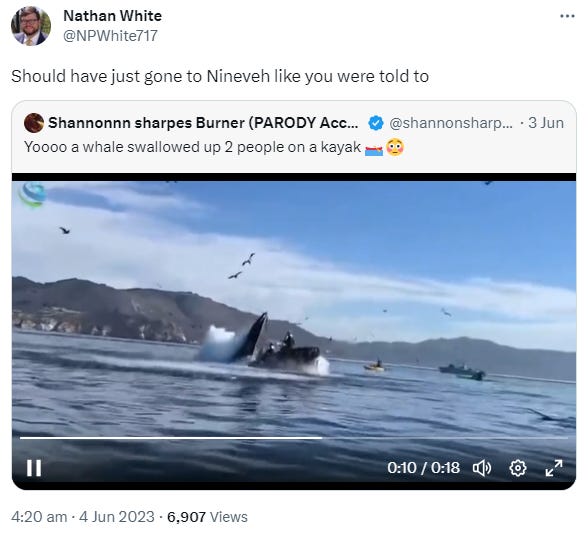The height and width of the screenshot is (534, 588).
Task: Click the Nathan White display name
Action: 112,16
